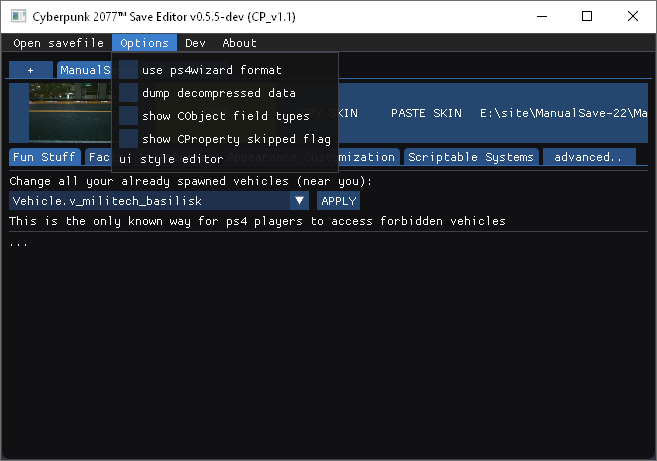Open the Scriptable Systems tab

pyautogui.click(x=471, y=157)
